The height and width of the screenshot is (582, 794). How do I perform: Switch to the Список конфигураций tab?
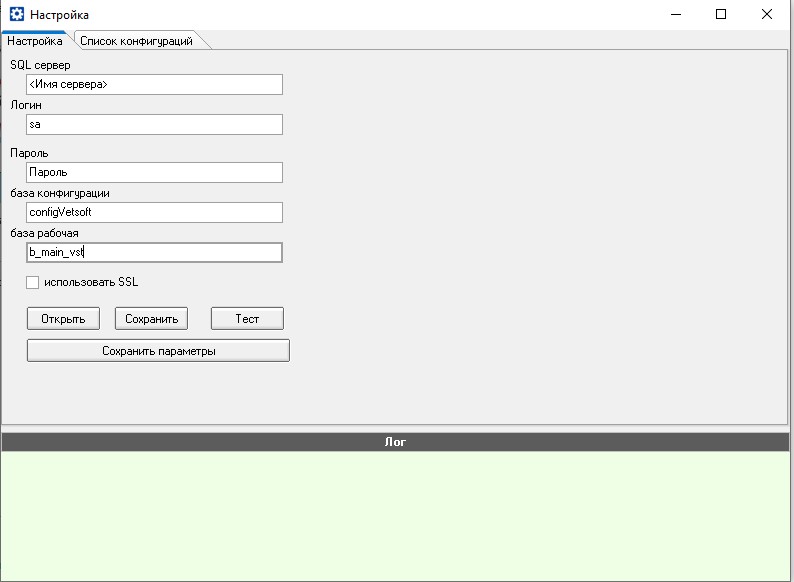pos(136,41)
